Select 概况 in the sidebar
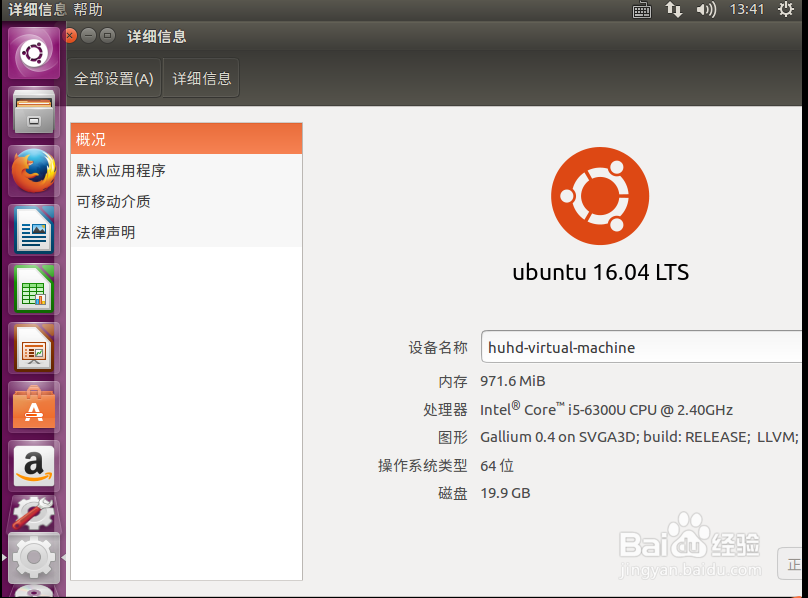This screenshot has width=808, height=598. tap(187, 139)
